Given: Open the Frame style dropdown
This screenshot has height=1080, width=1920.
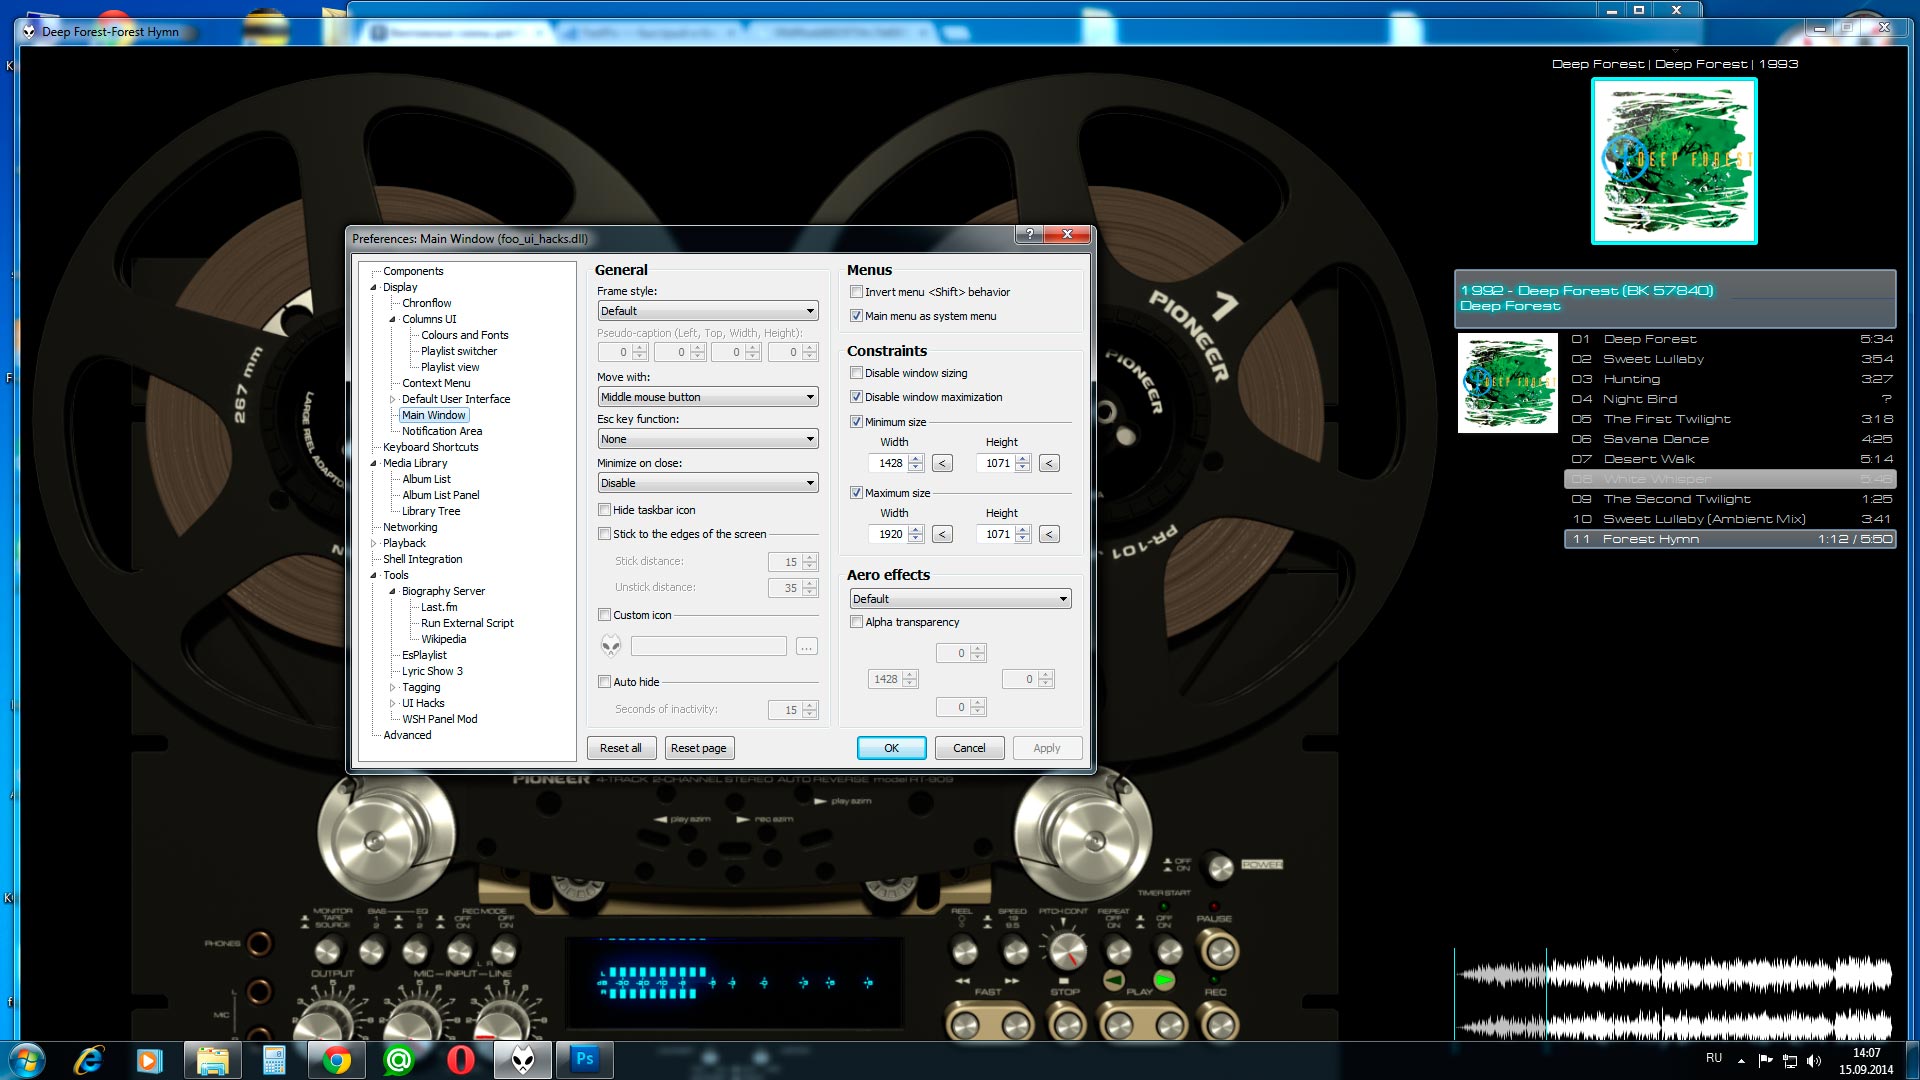Looking at the screenshot, I should (707, 311).
